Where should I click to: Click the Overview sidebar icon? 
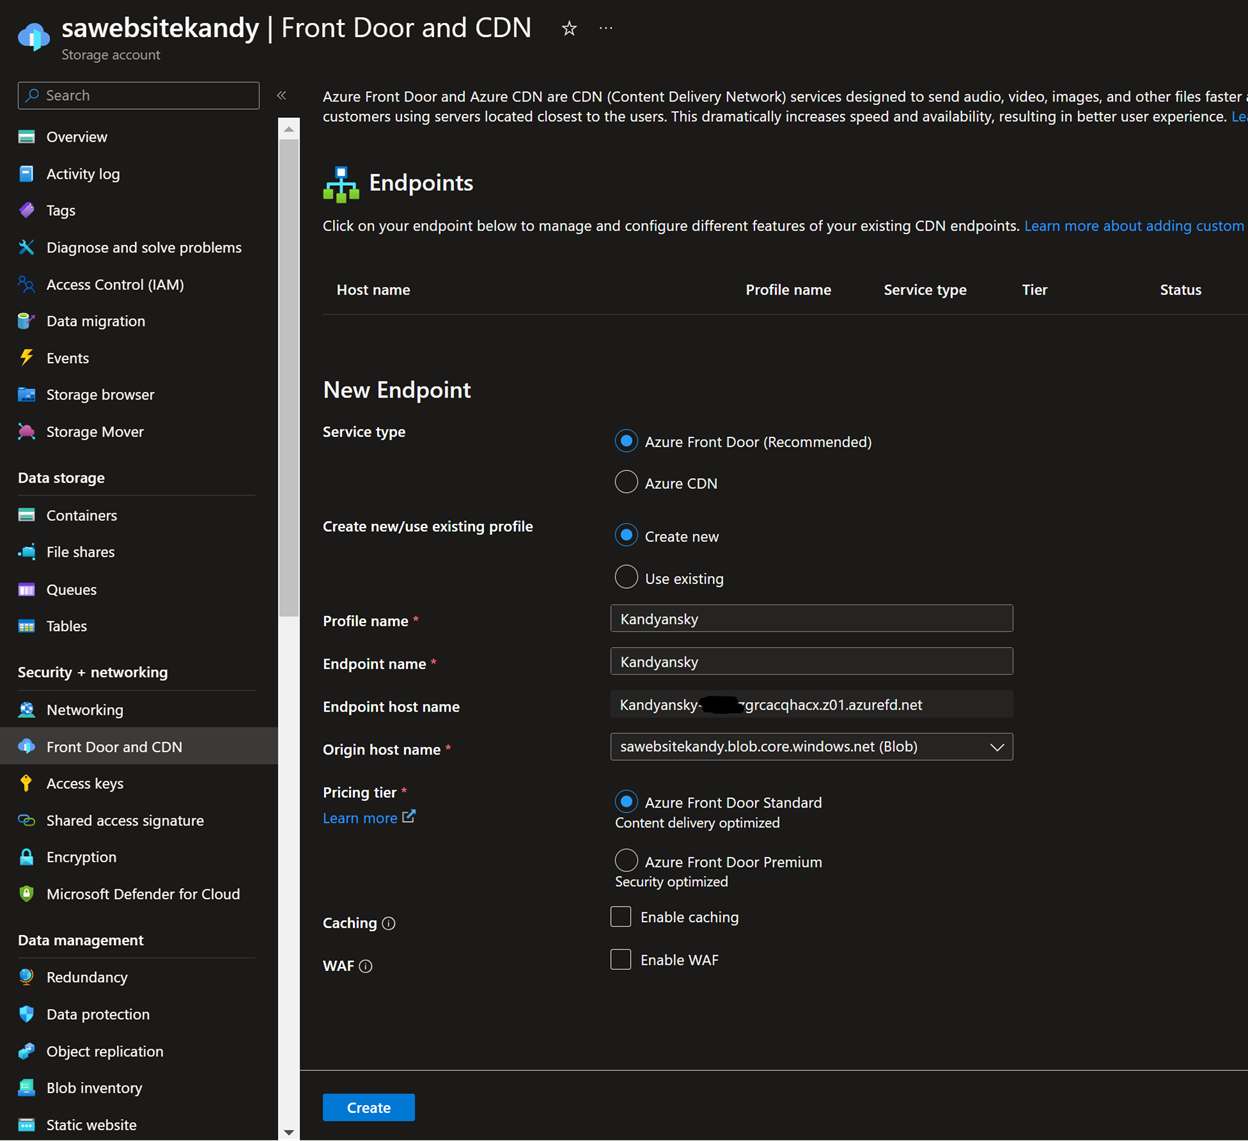point(27,137)
